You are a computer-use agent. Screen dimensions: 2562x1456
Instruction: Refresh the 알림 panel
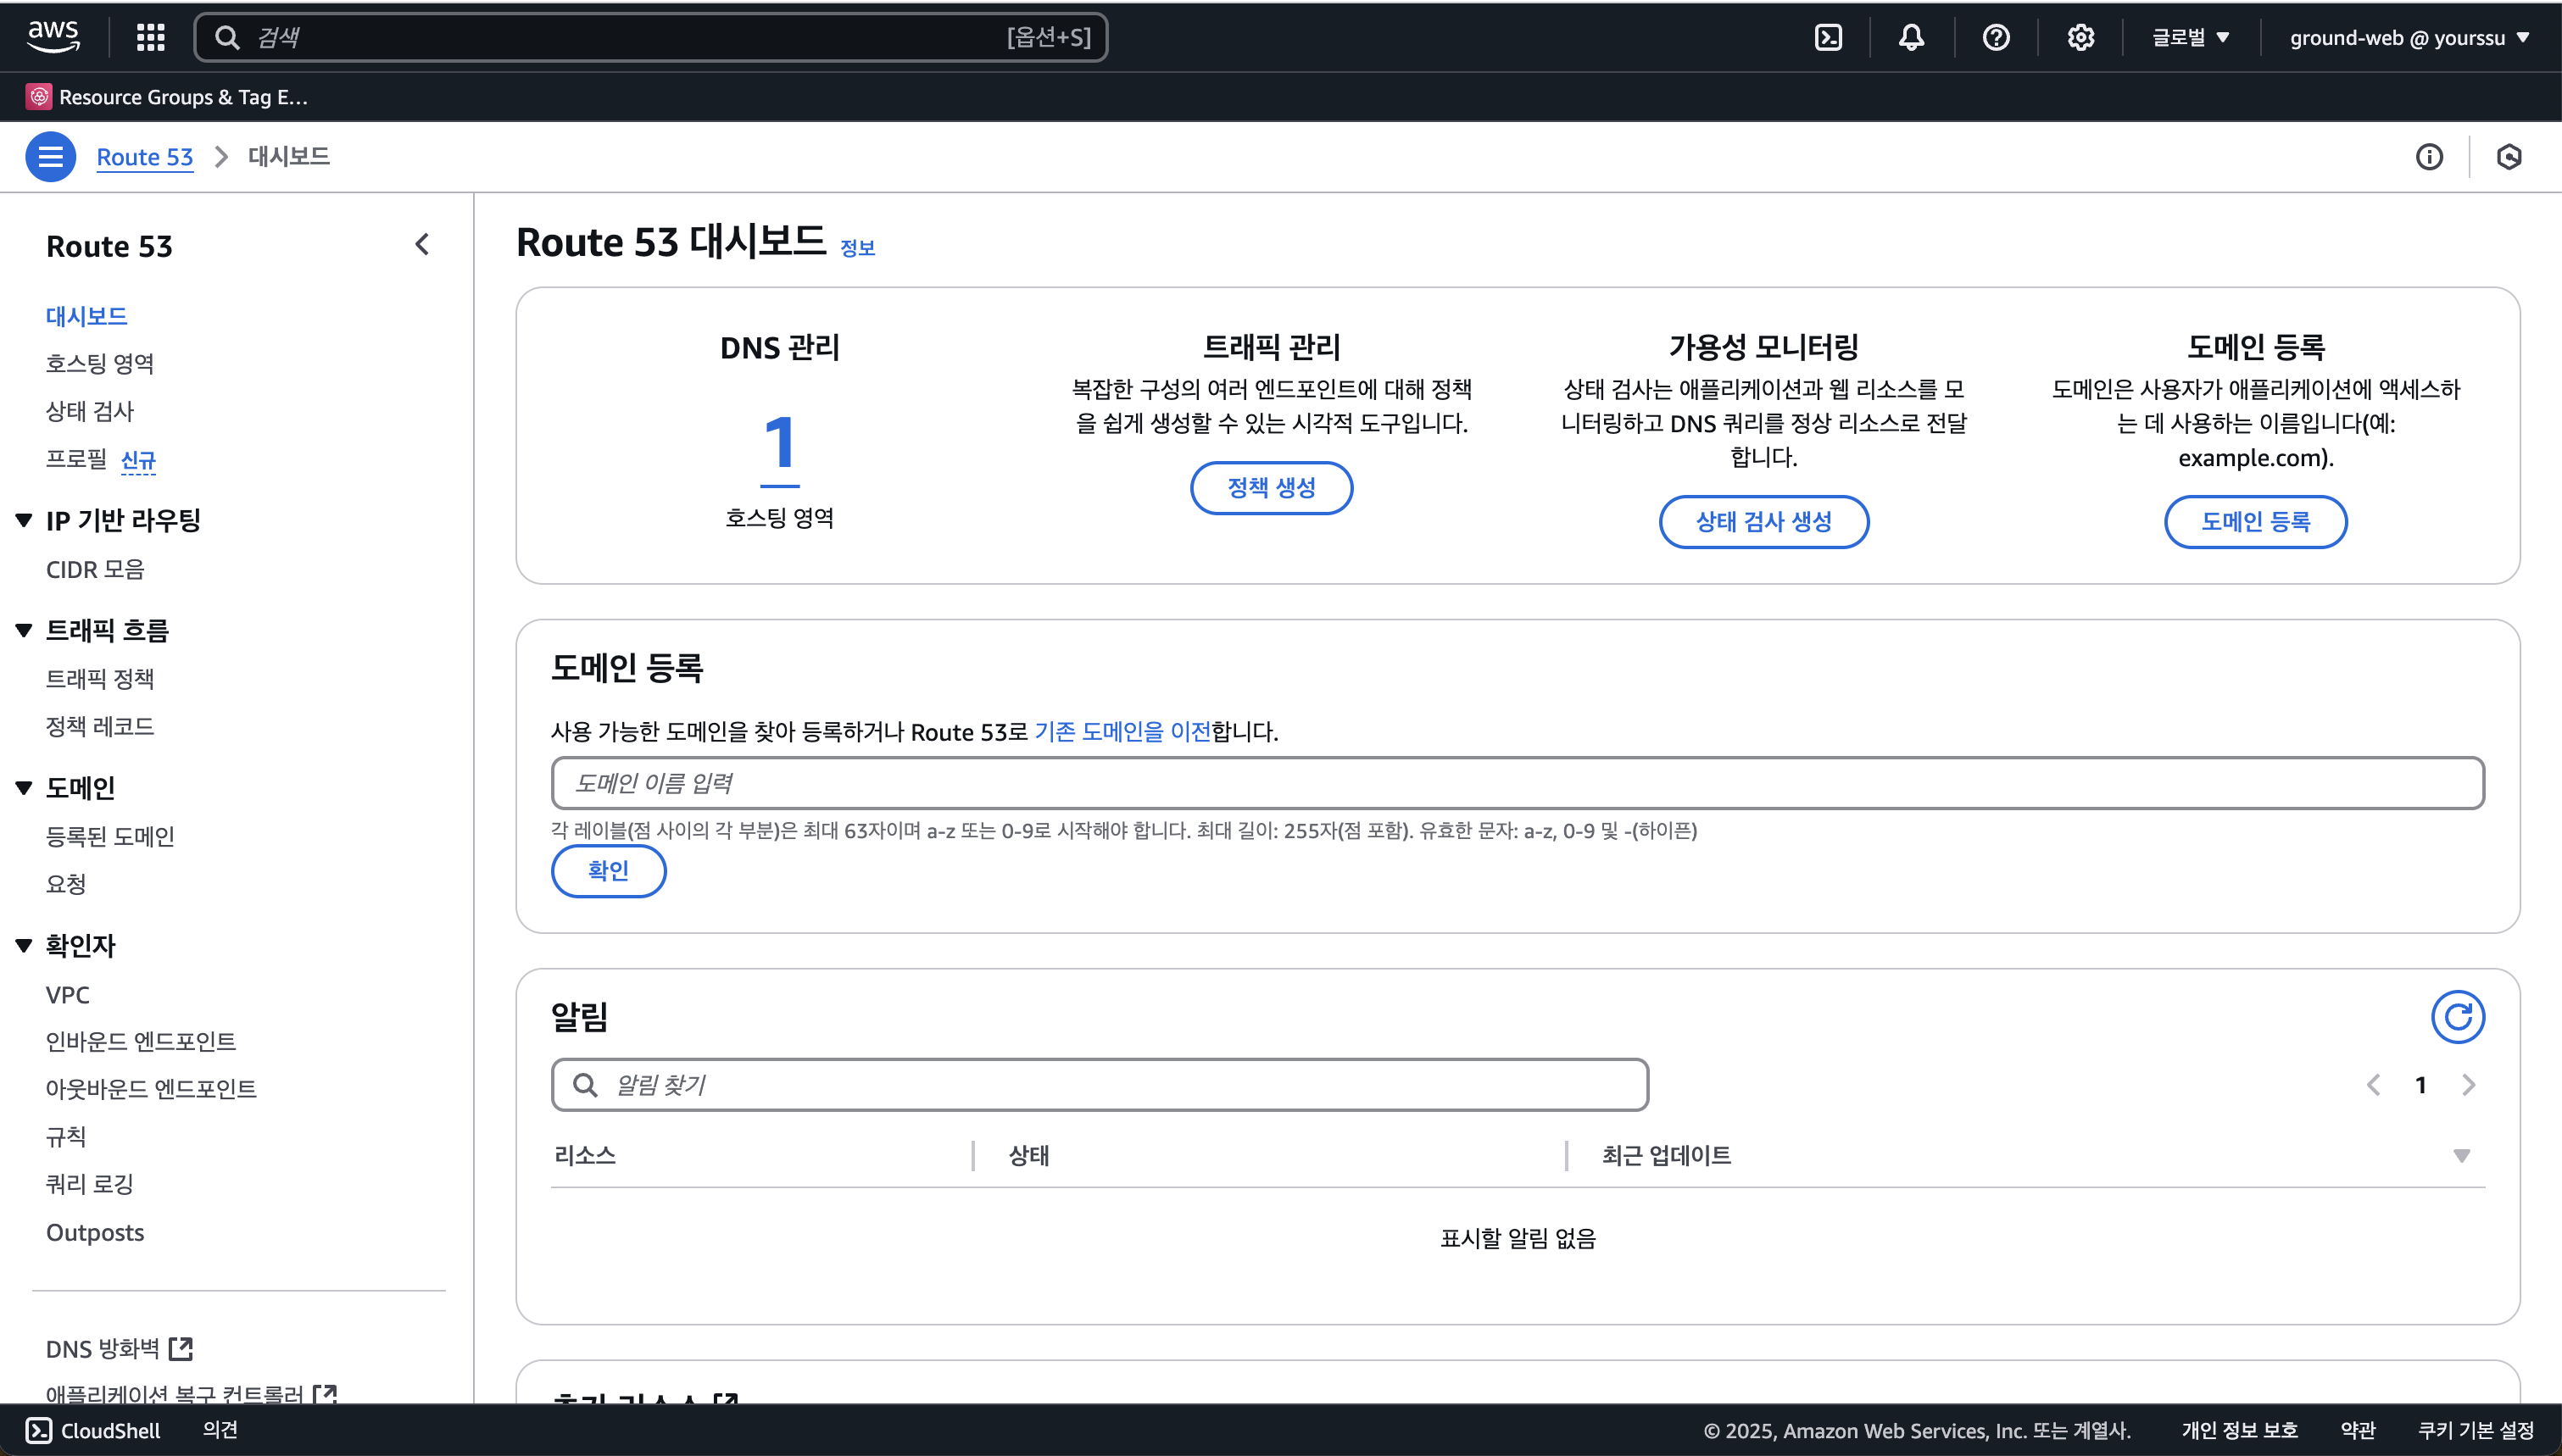[x=2457, y=1017]
